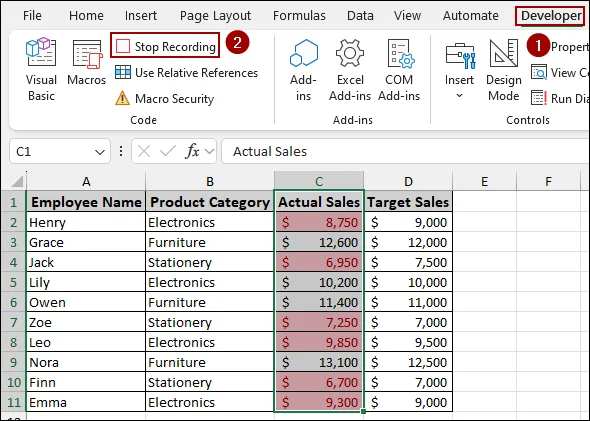Image resolution: width=590 pixels, height=421 pixels.
Task: Click the Cancel entry X icon
Action: (x=144, y=151)
